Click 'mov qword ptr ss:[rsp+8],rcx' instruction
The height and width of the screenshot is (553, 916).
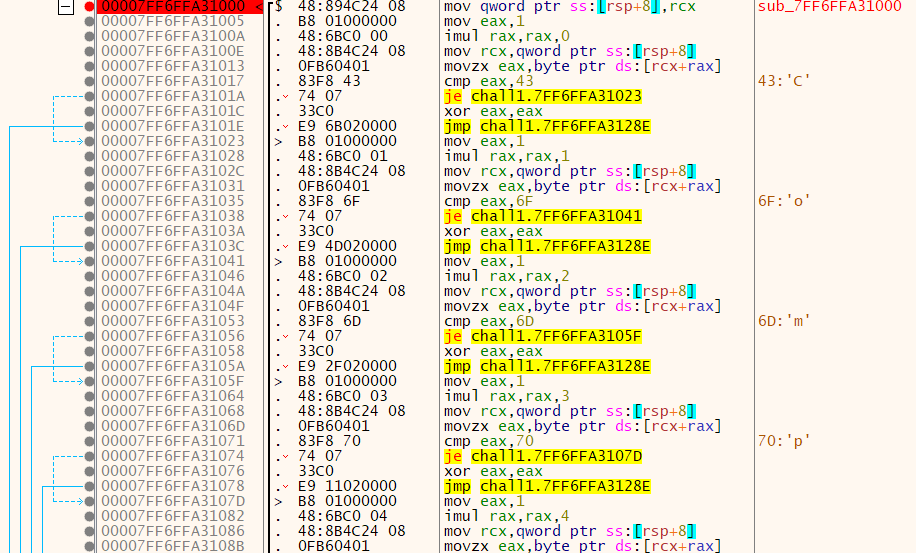tap(570, 7)
